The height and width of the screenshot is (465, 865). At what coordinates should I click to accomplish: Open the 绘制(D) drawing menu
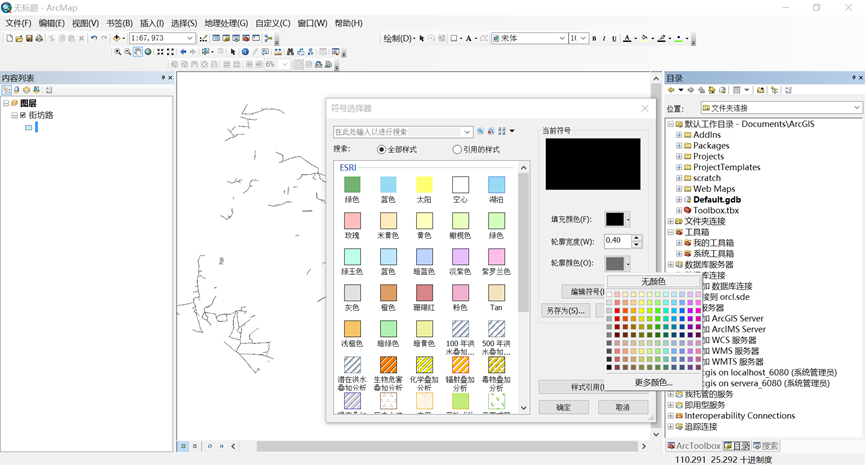[399, 38]
